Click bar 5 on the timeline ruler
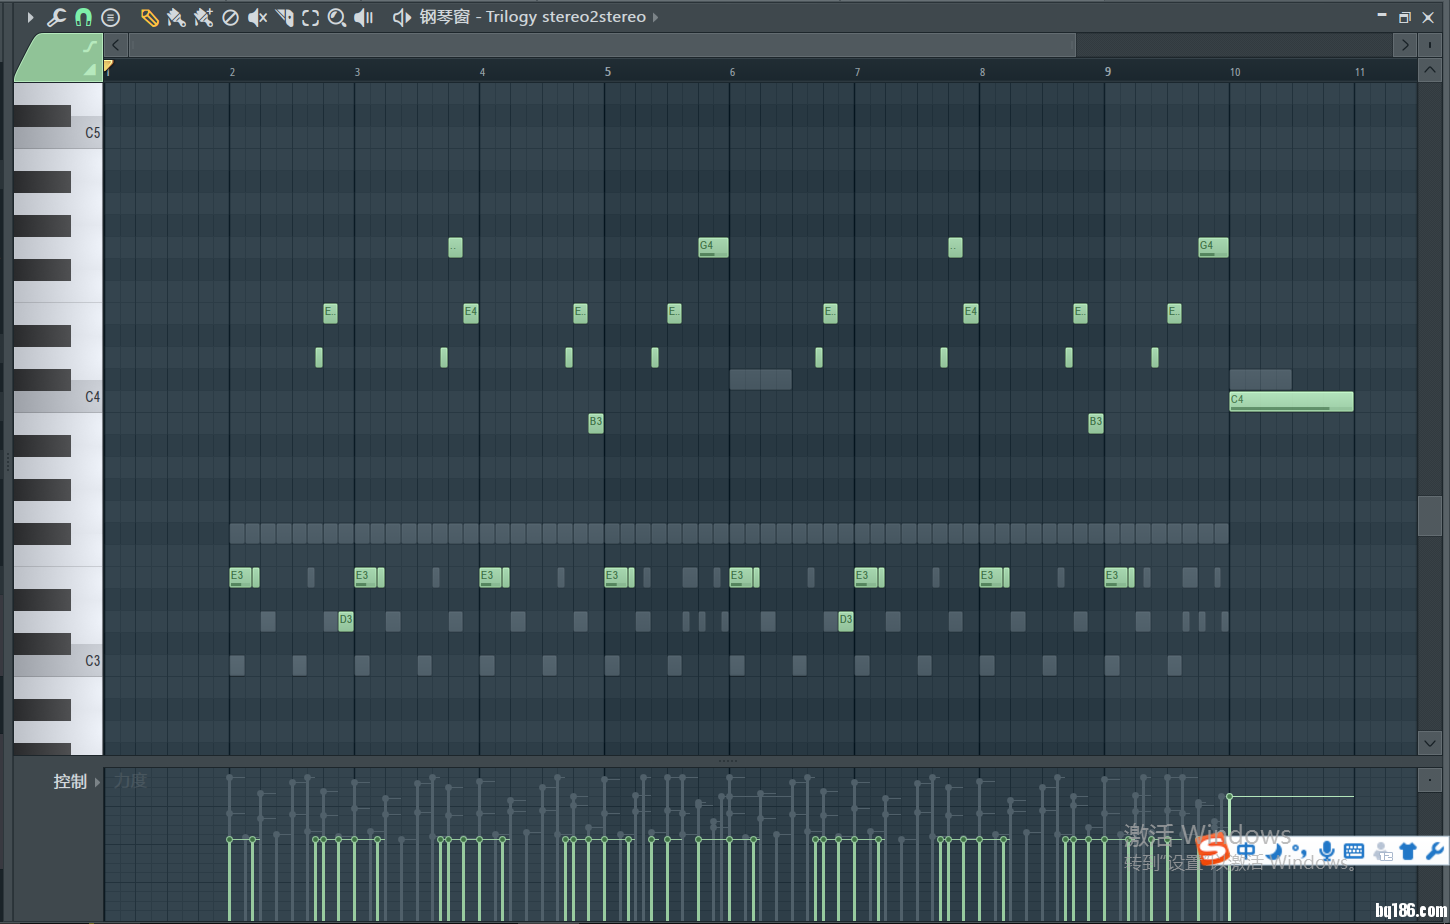1450x924 pixels. point(607,72)
